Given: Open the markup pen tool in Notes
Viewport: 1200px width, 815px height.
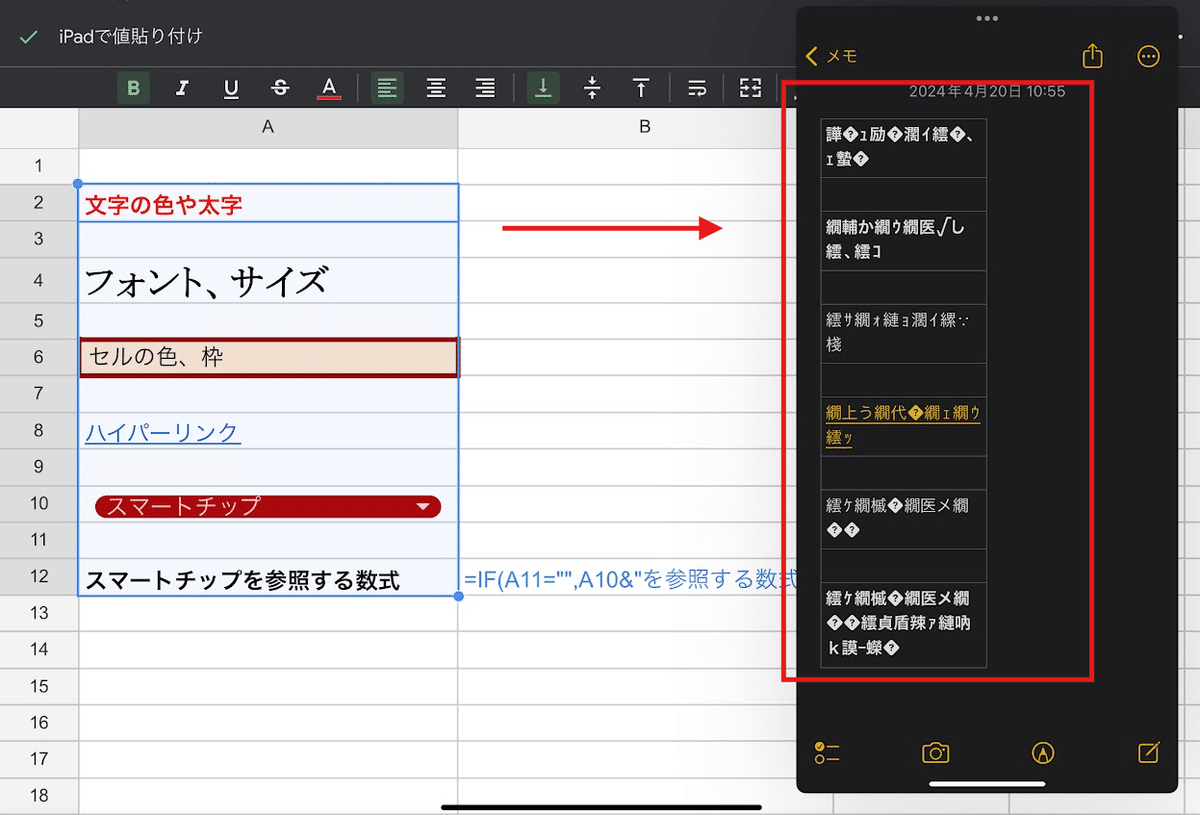Looking at the screenshot, I should point(1043,753).
